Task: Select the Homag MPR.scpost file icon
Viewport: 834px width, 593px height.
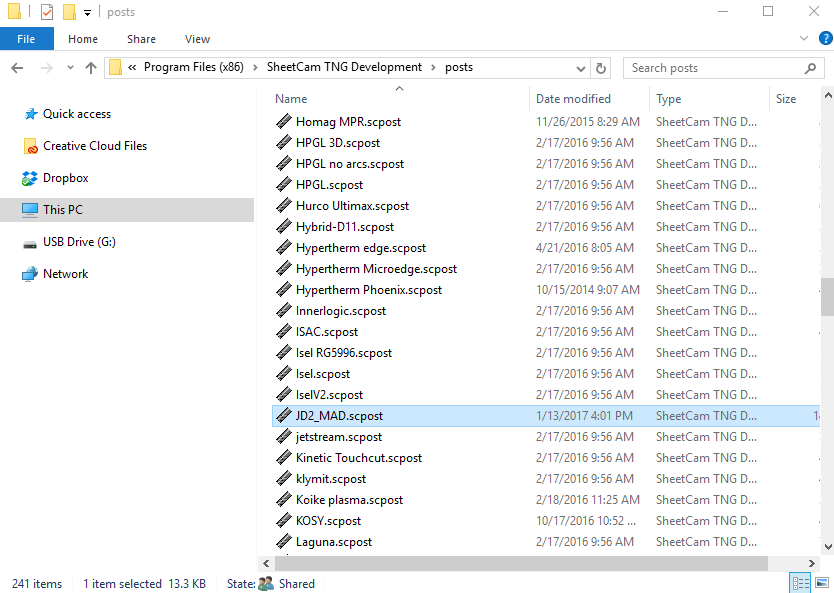Action: (284, 121)
